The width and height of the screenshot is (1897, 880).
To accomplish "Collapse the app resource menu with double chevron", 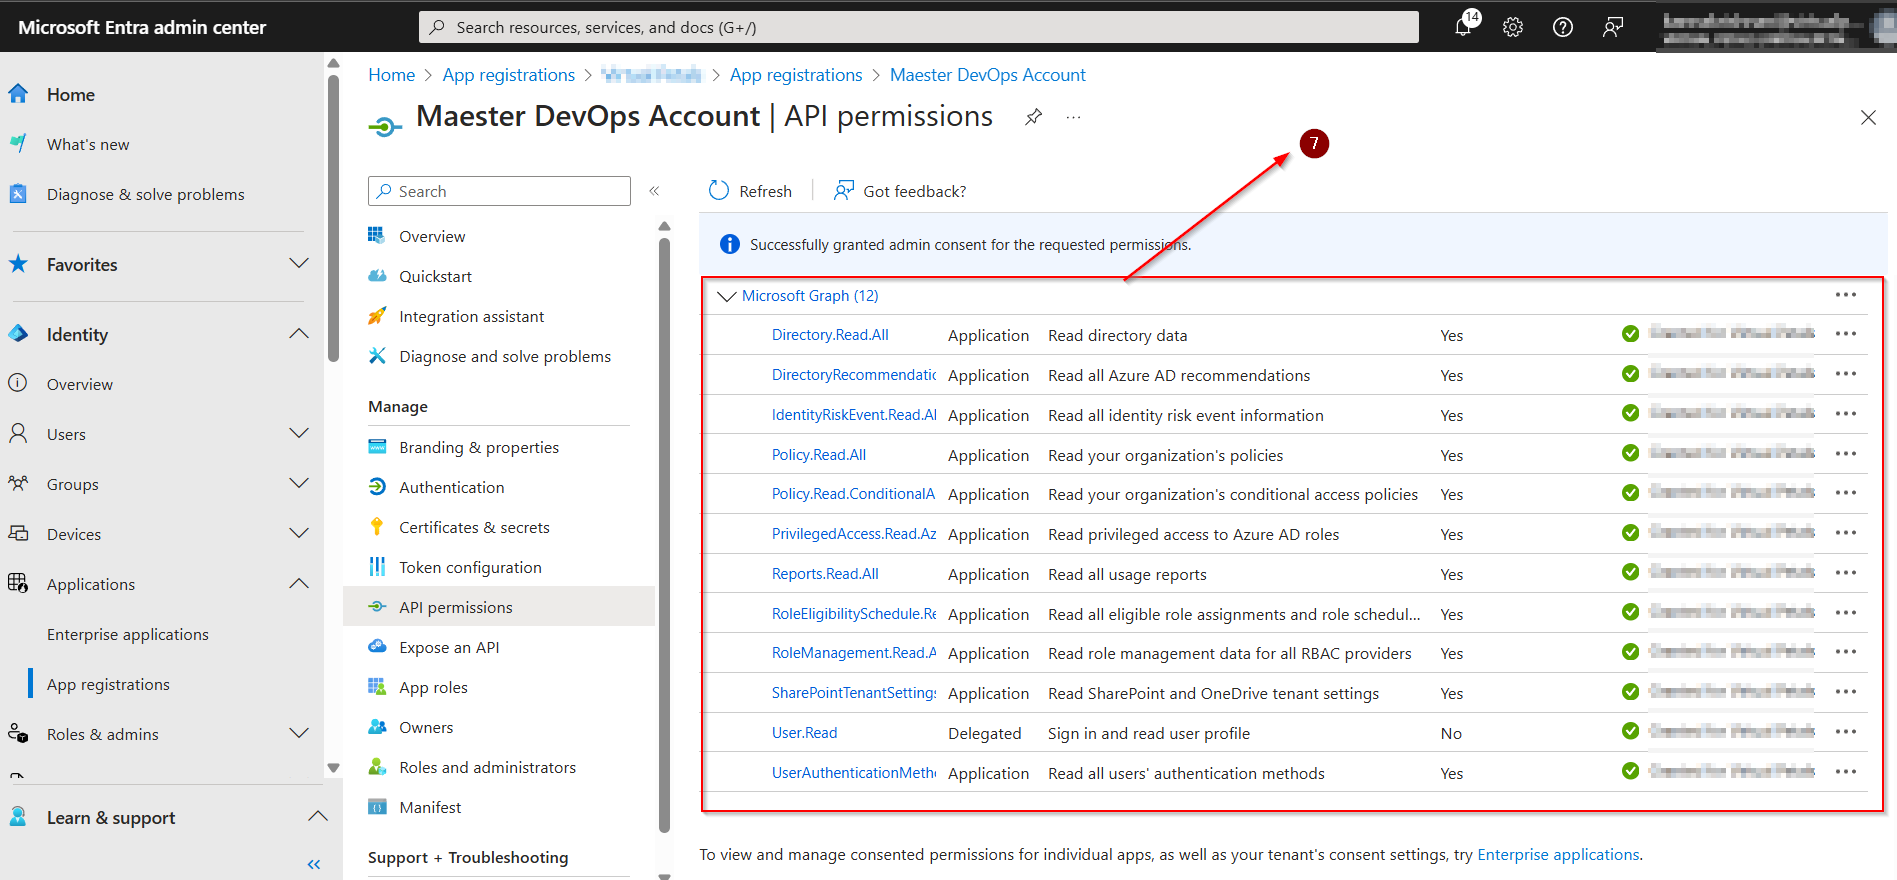I will [655, 191].
